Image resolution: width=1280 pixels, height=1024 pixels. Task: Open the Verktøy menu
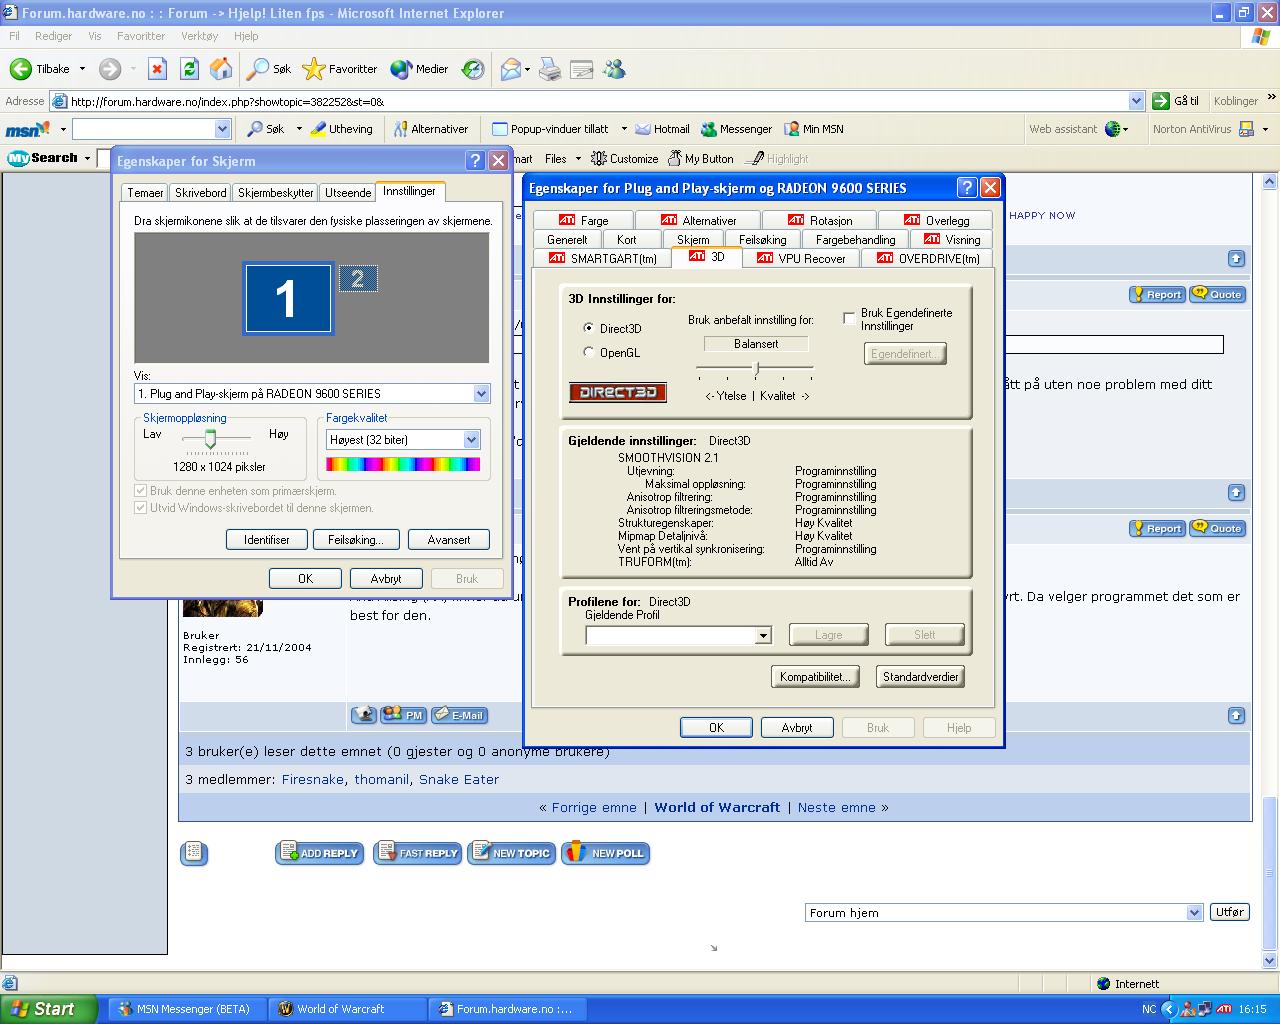click(x=200, y=36)
